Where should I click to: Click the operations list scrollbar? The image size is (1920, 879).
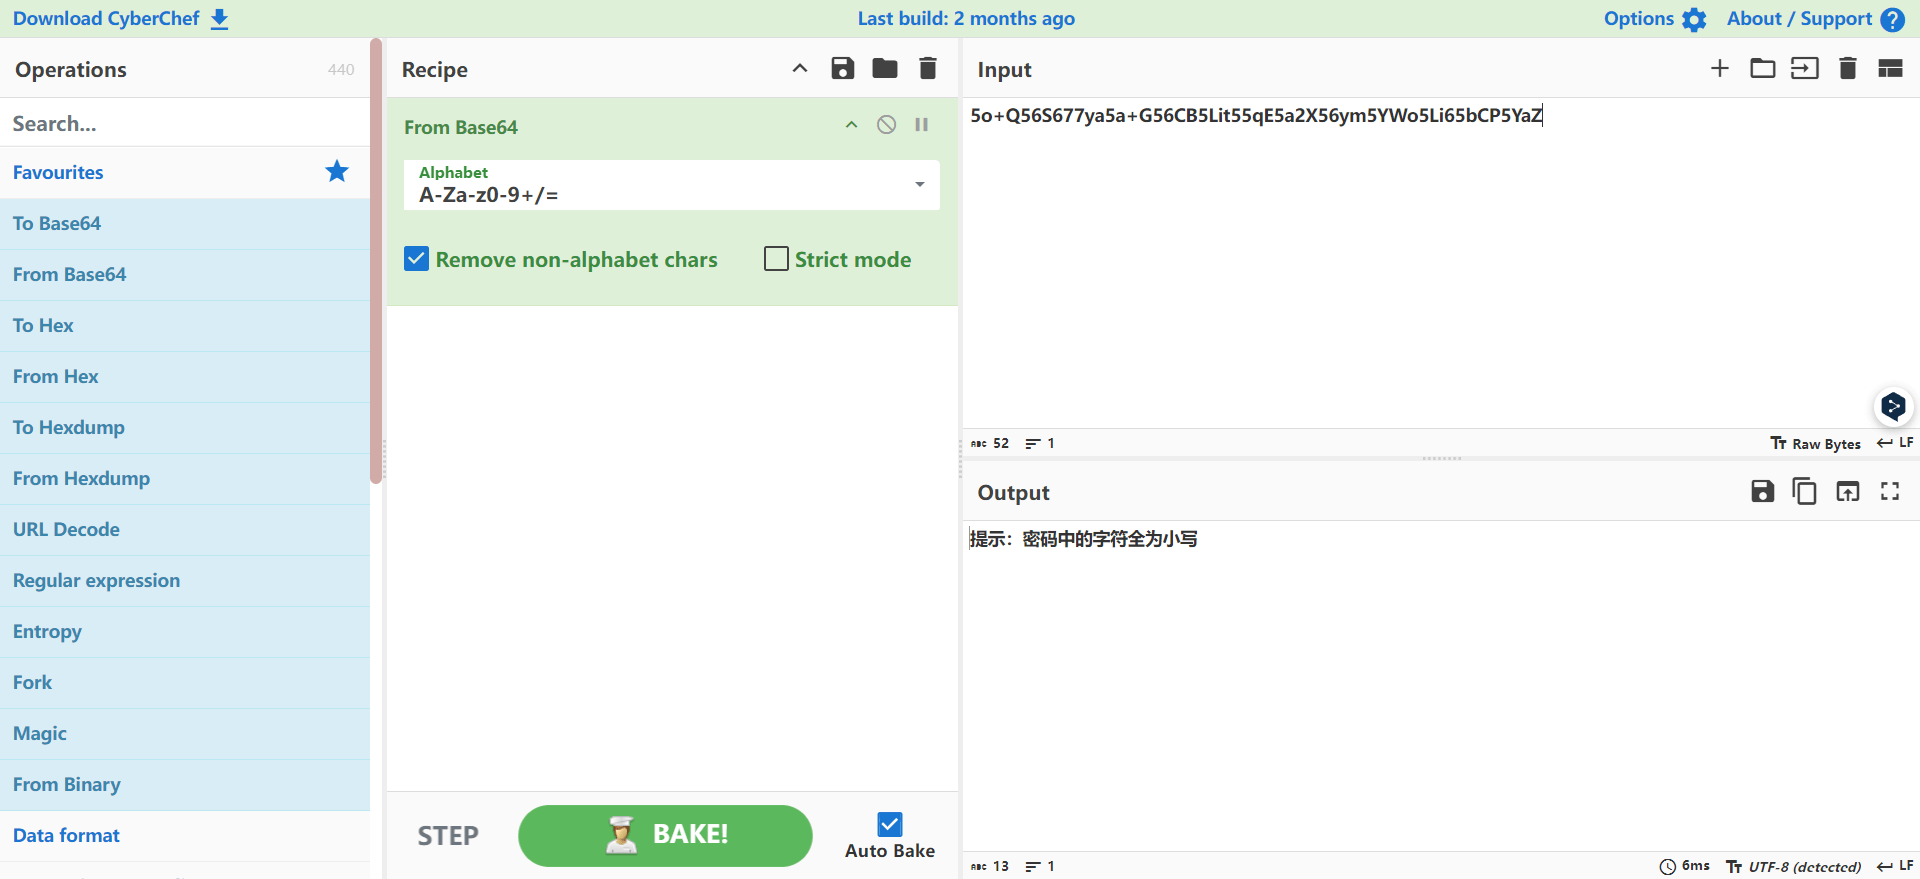point(376,261)
